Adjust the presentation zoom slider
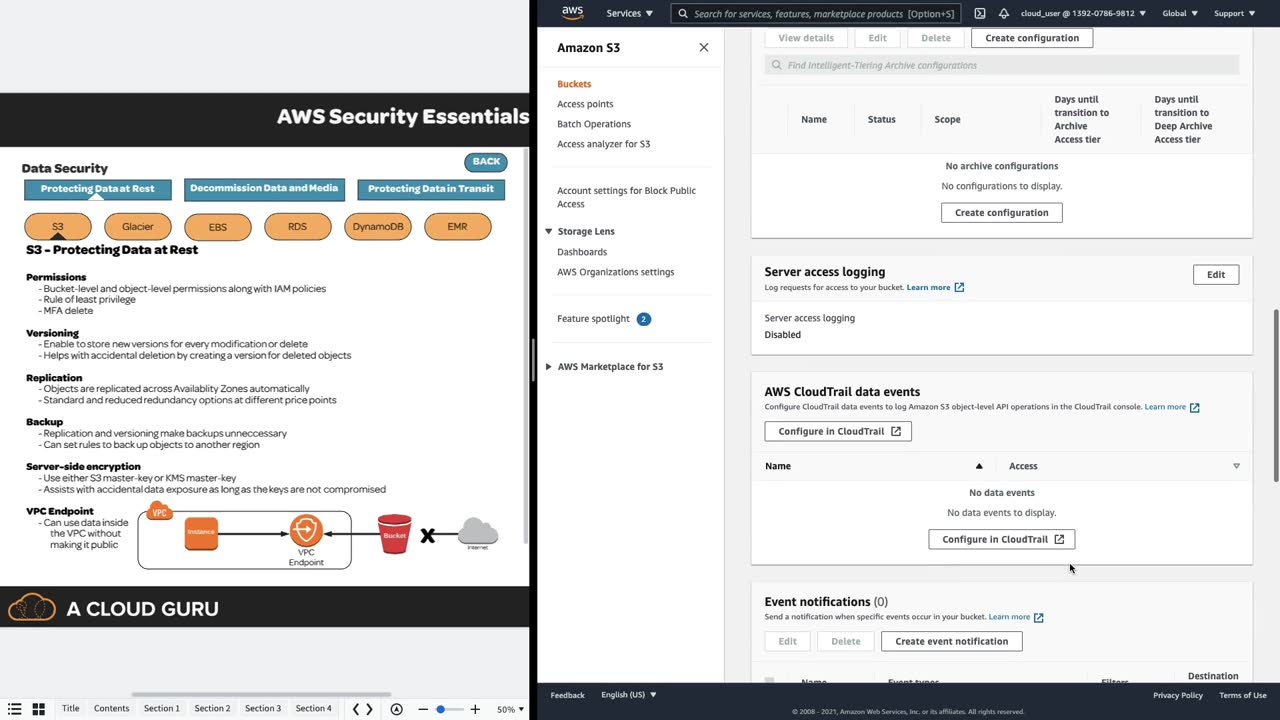The image size is (1280, 720). click(x=441, y=709)
